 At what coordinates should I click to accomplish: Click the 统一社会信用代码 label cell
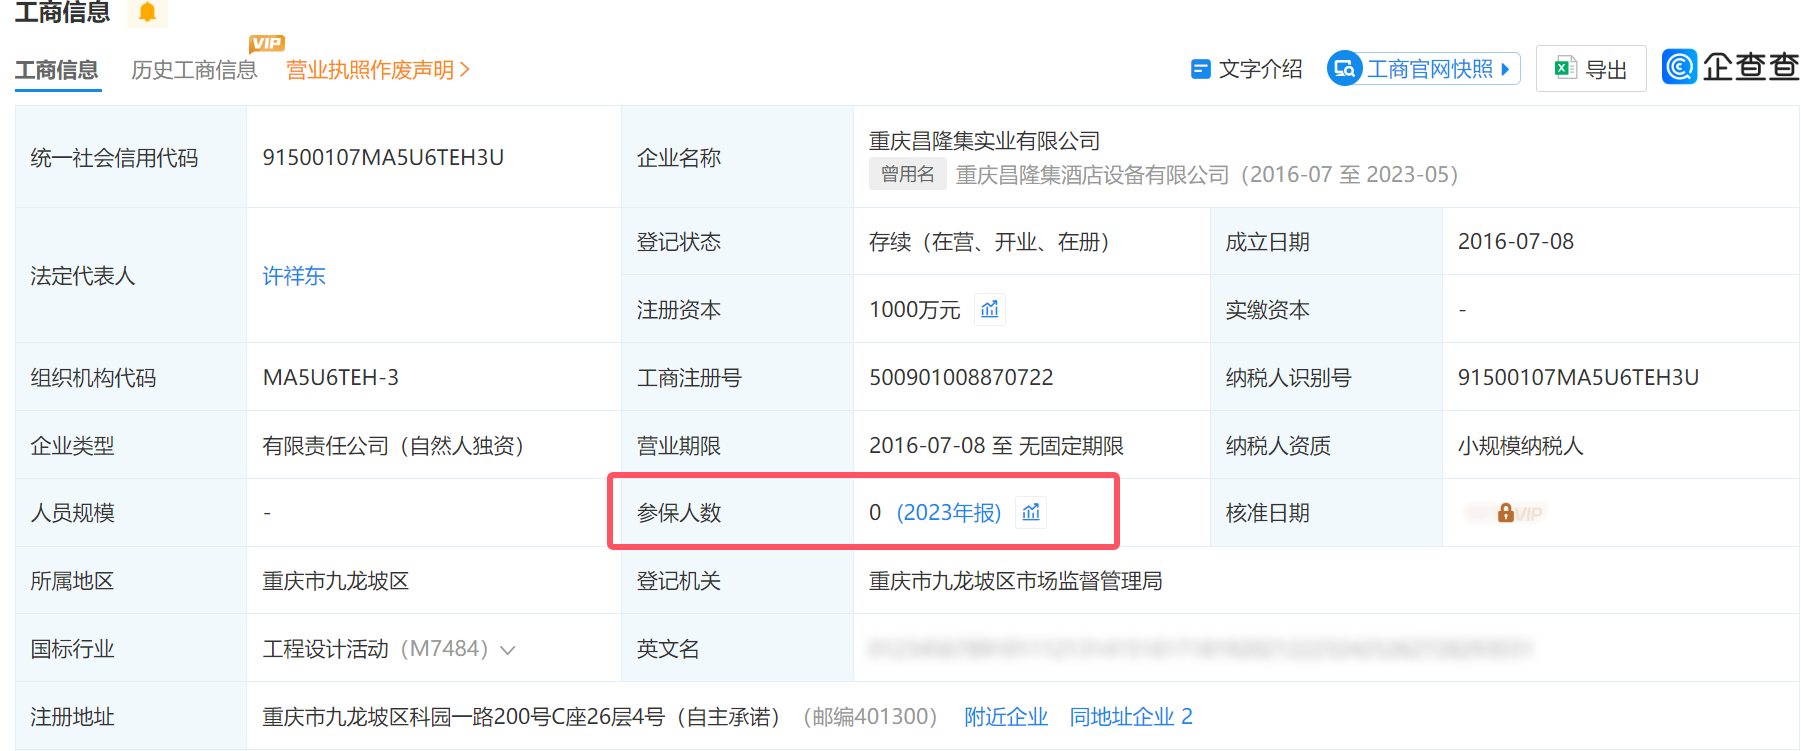[x=131, y=157]
